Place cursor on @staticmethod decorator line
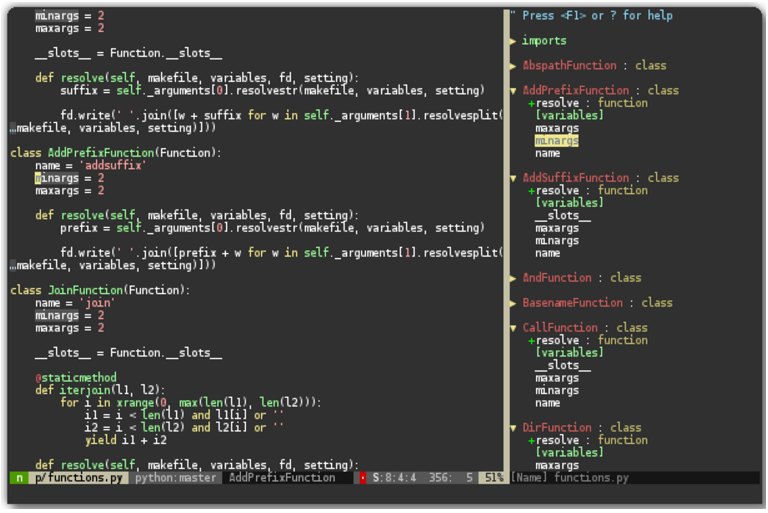Viewport: 768px width, 513px height. [75, 378]
